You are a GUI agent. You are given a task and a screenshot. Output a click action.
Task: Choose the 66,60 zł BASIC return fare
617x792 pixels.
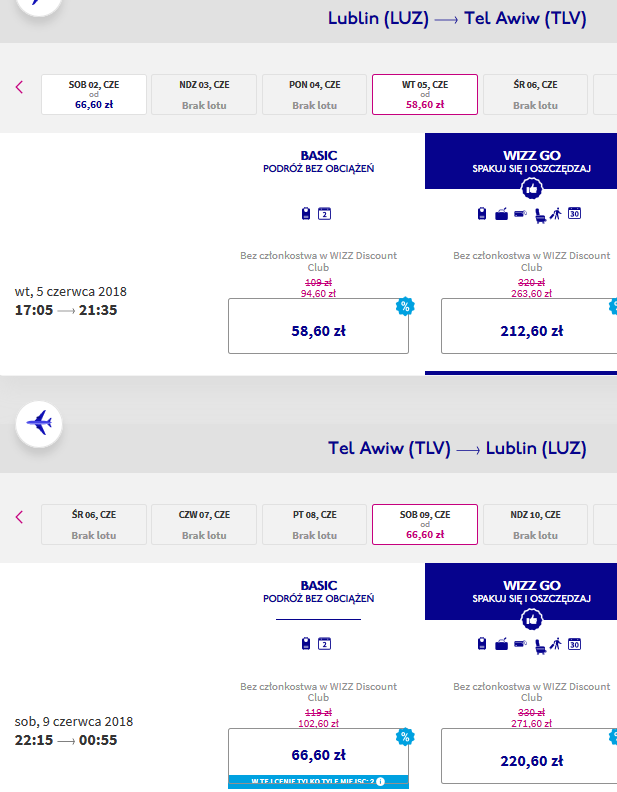(x=319, y=756)
